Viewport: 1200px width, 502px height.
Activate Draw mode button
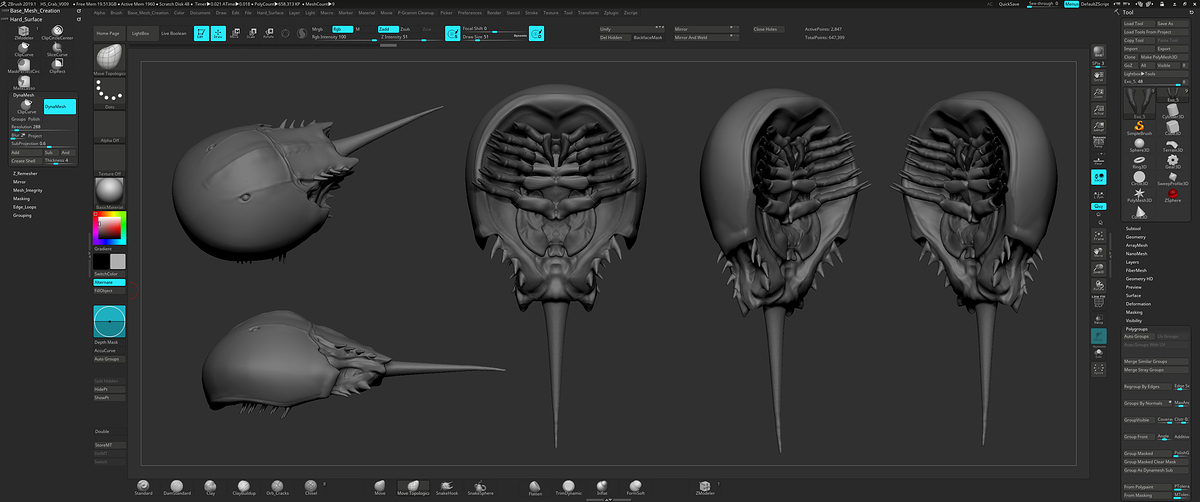coord(218,33)
